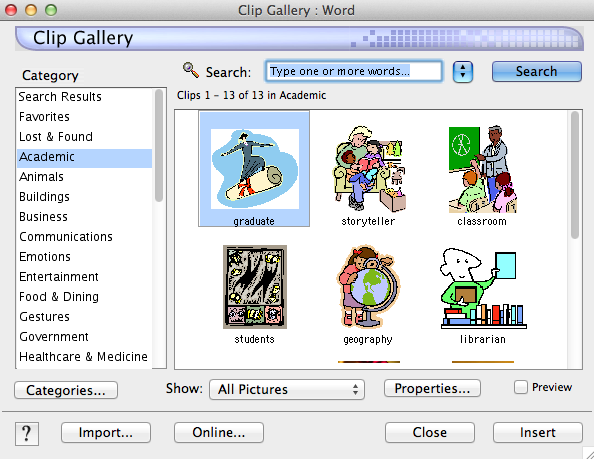The image size is (594, 459).
Task: Choose the Search Results category
Action: [84, 97]
